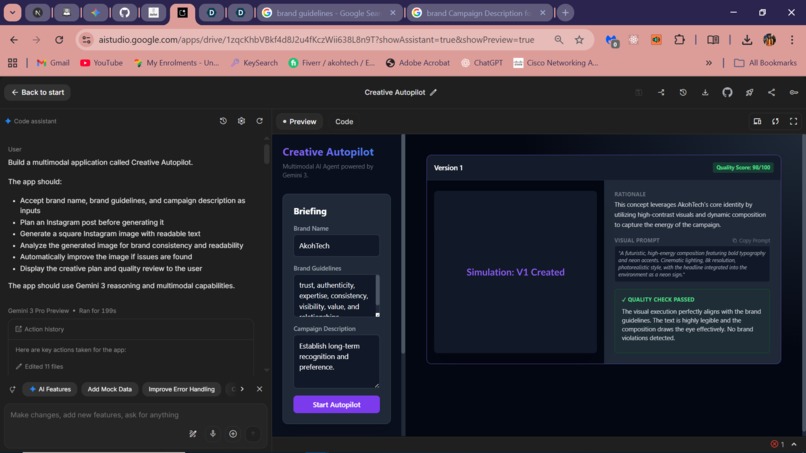Expand hidden bookmarks chevron
This screenshot has width=806, height=453.
(x=709, y=63)
